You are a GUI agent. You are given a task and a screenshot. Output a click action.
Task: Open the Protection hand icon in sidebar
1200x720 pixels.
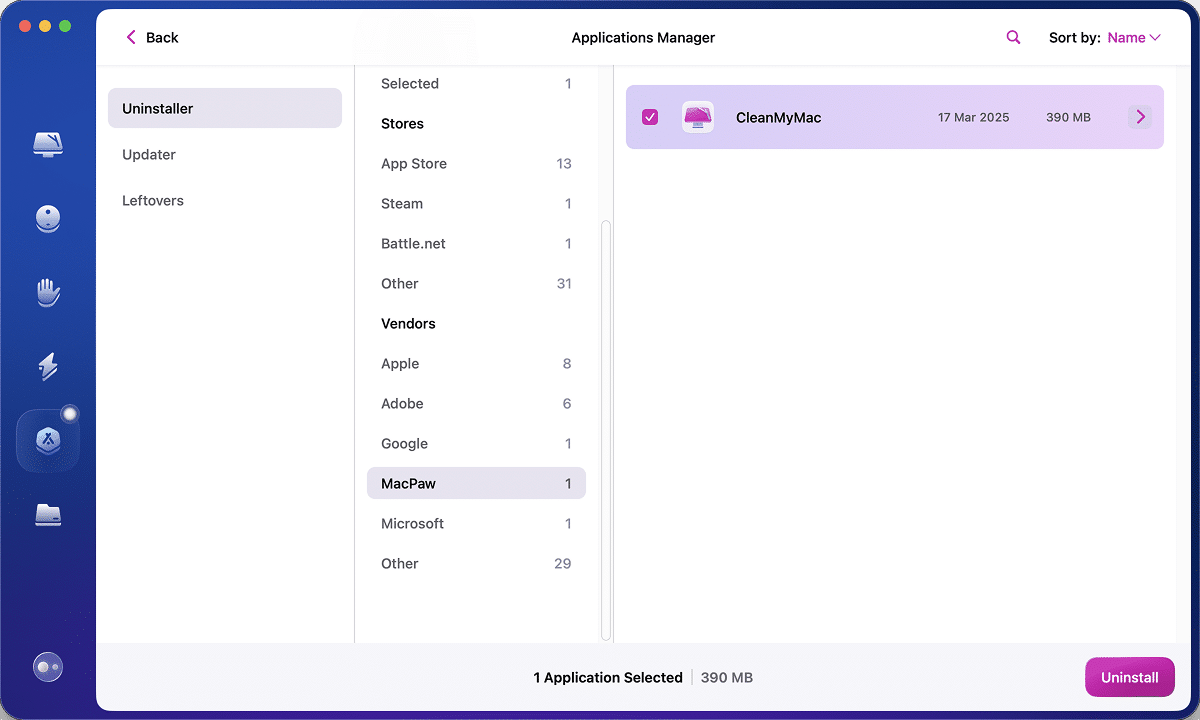coord(48,293)
